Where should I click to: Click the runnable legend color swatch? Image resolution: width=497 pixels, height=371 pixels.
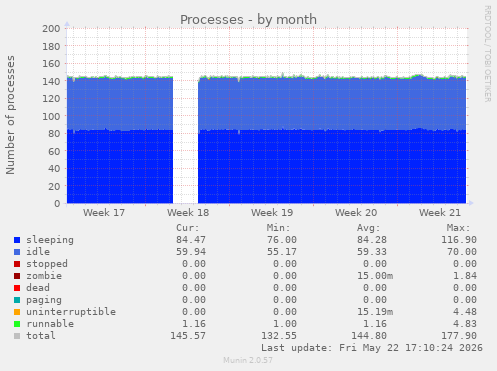[x=17, y=324]
